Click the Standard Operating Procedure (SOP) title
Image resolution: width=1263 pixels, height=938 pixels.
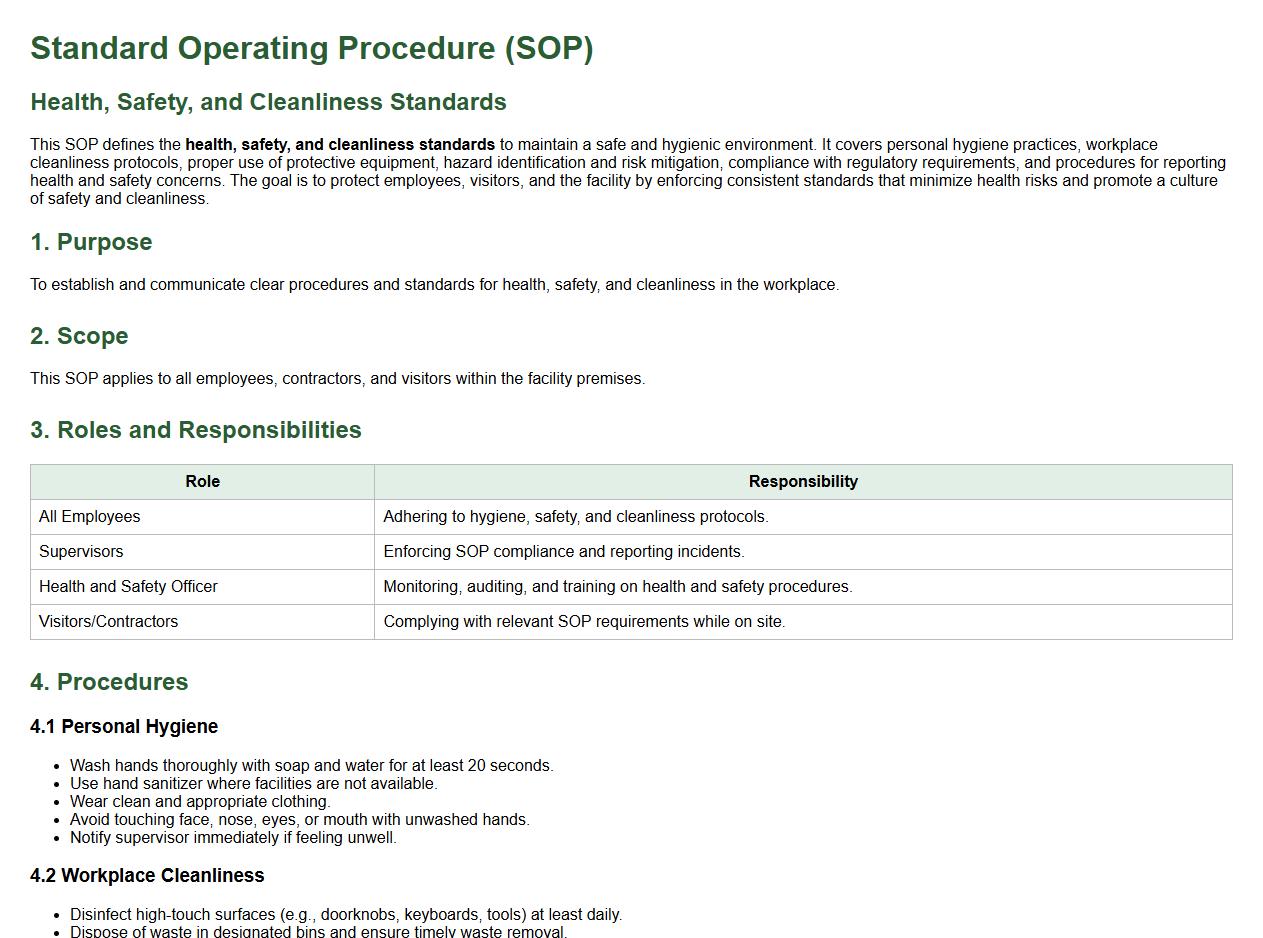coord(311,48)
